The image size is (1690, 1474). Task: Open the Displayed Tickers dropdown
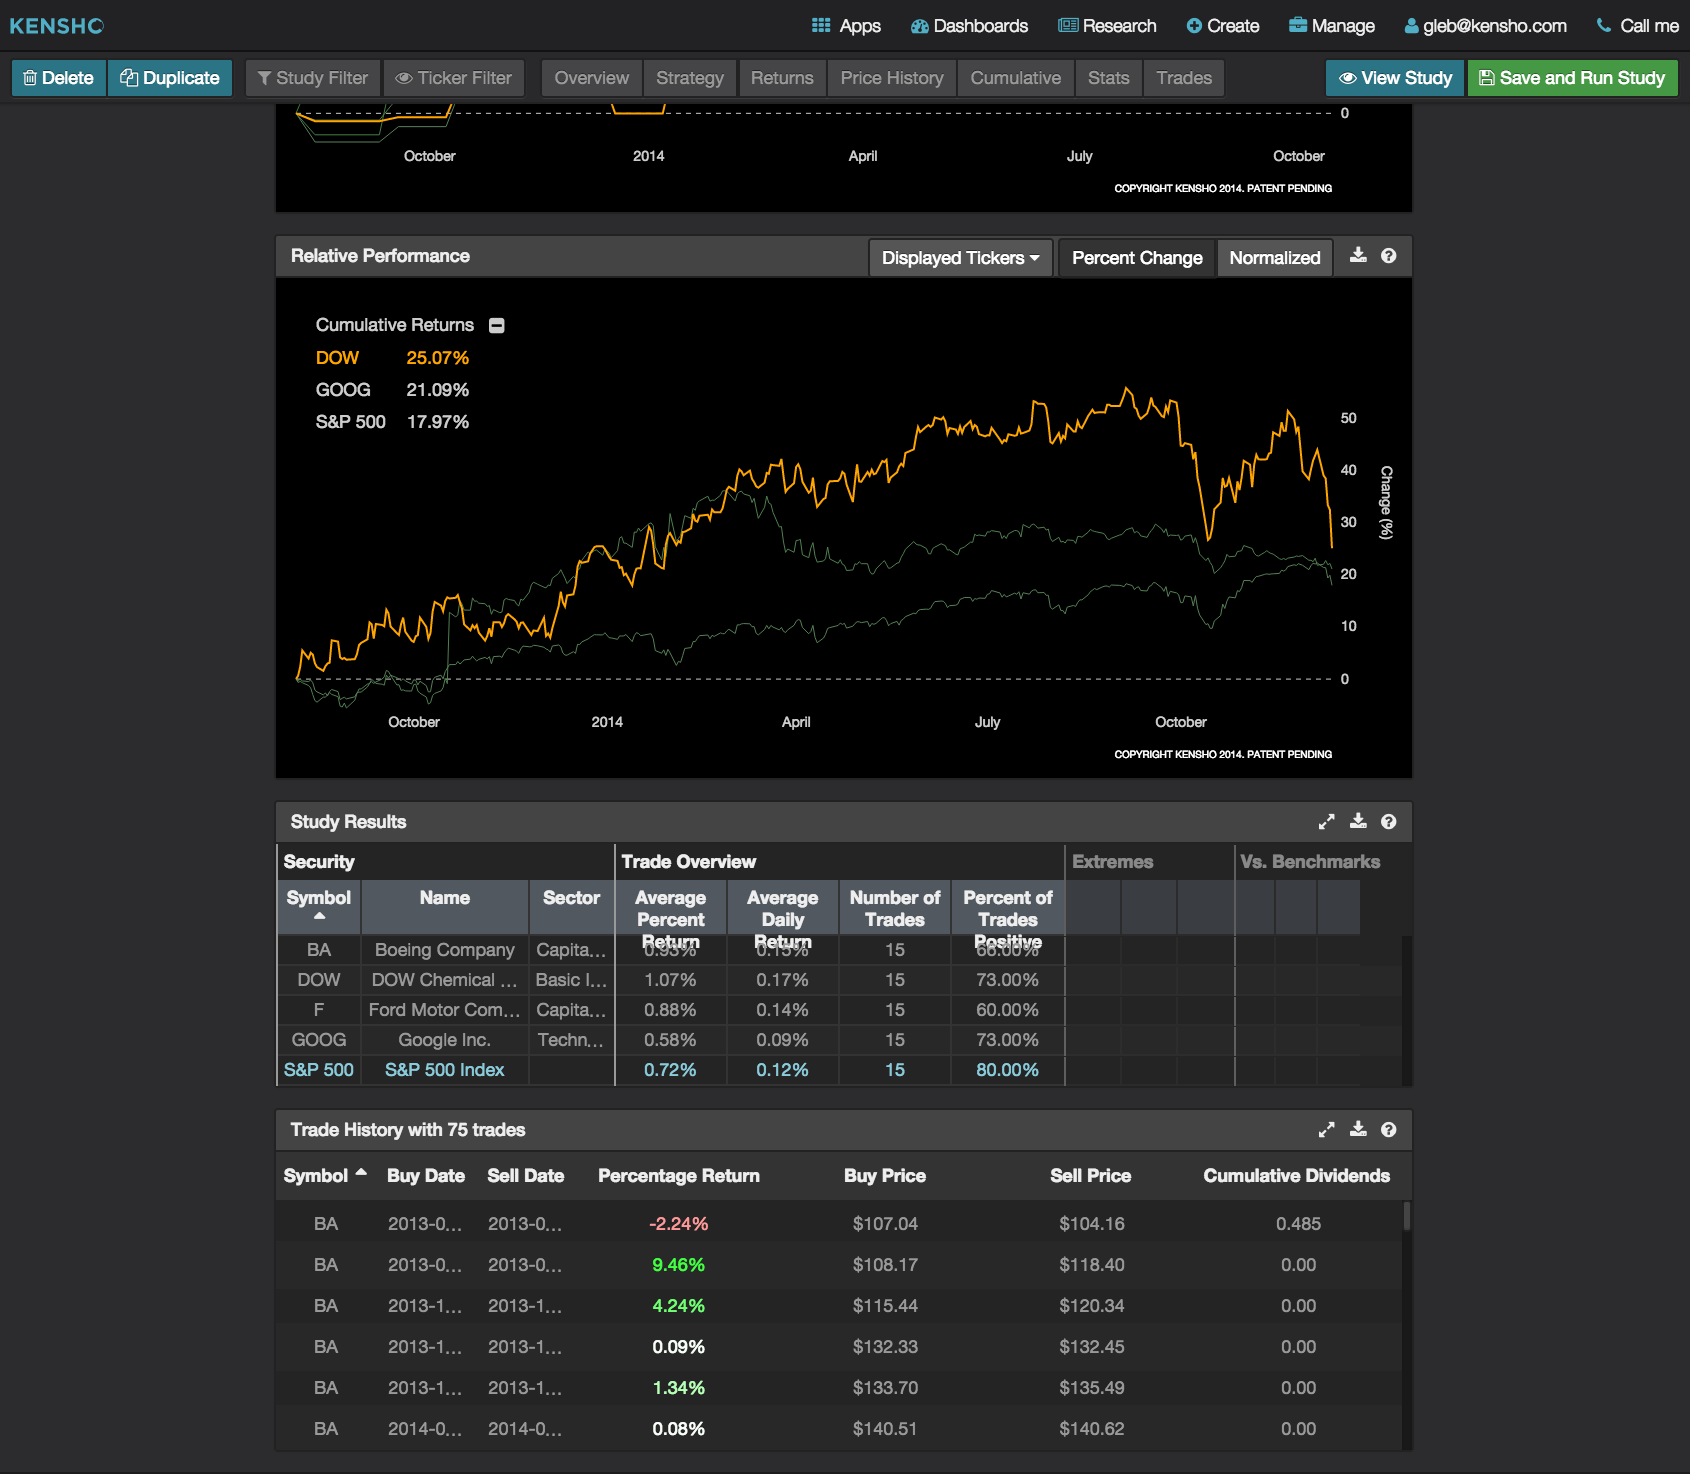[x=961, y=258]
